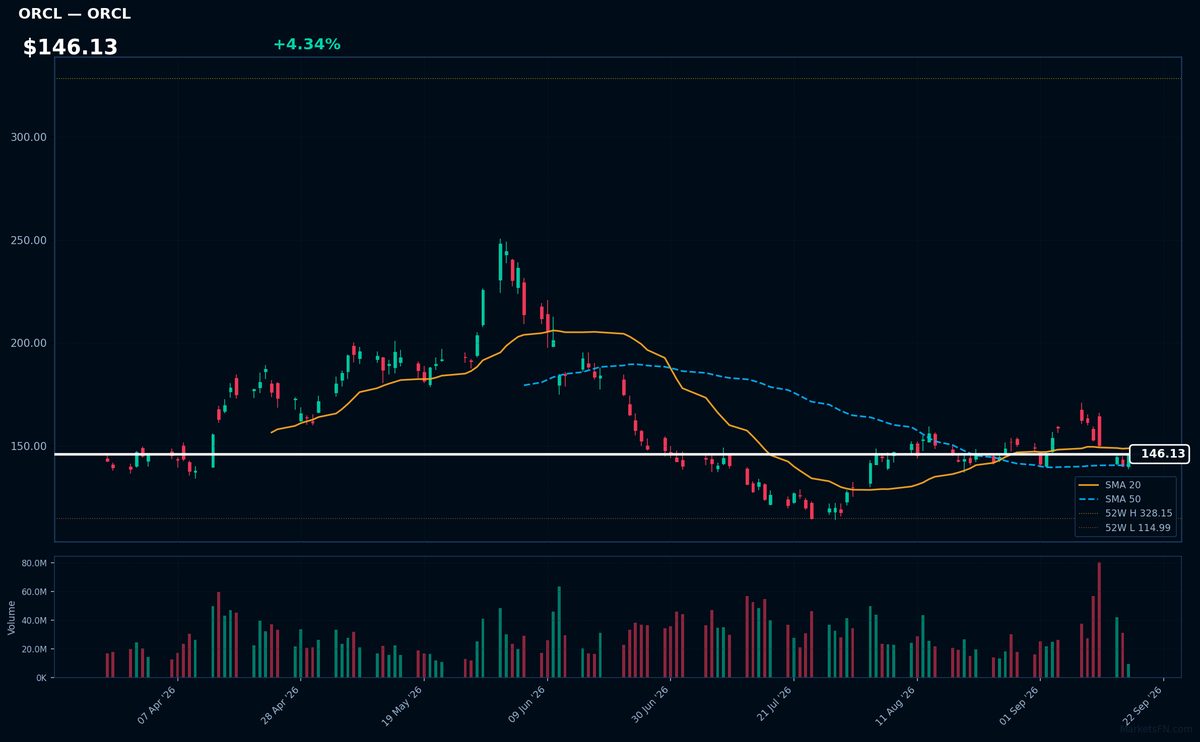Click the 09 Jun '26 date label
The height and width of the screenshot is (742, 1200).
527,705
